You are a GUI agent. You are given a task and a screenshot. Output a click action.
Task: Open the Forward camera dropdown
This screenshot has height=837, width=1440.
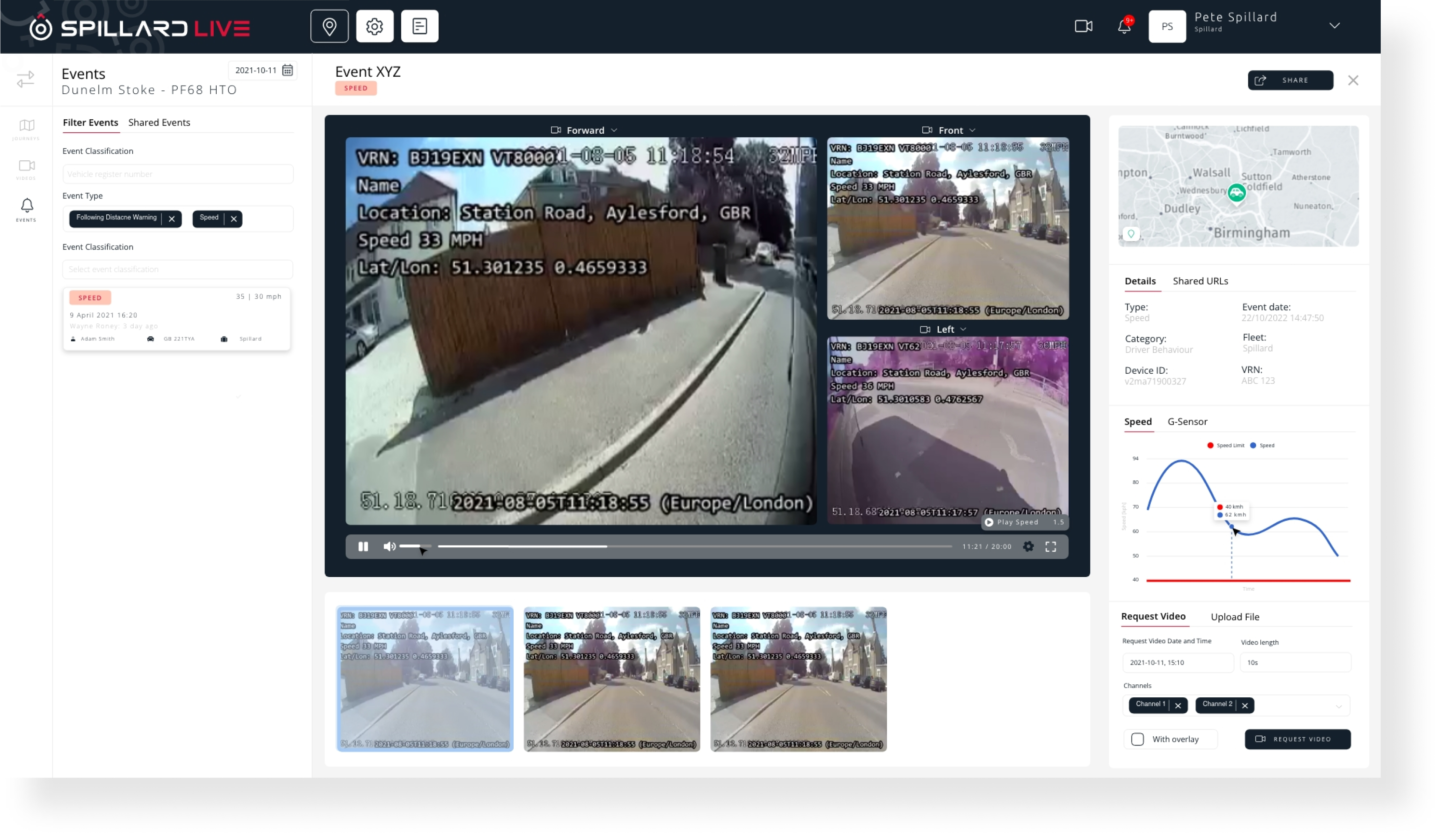(x=585, y=130)
